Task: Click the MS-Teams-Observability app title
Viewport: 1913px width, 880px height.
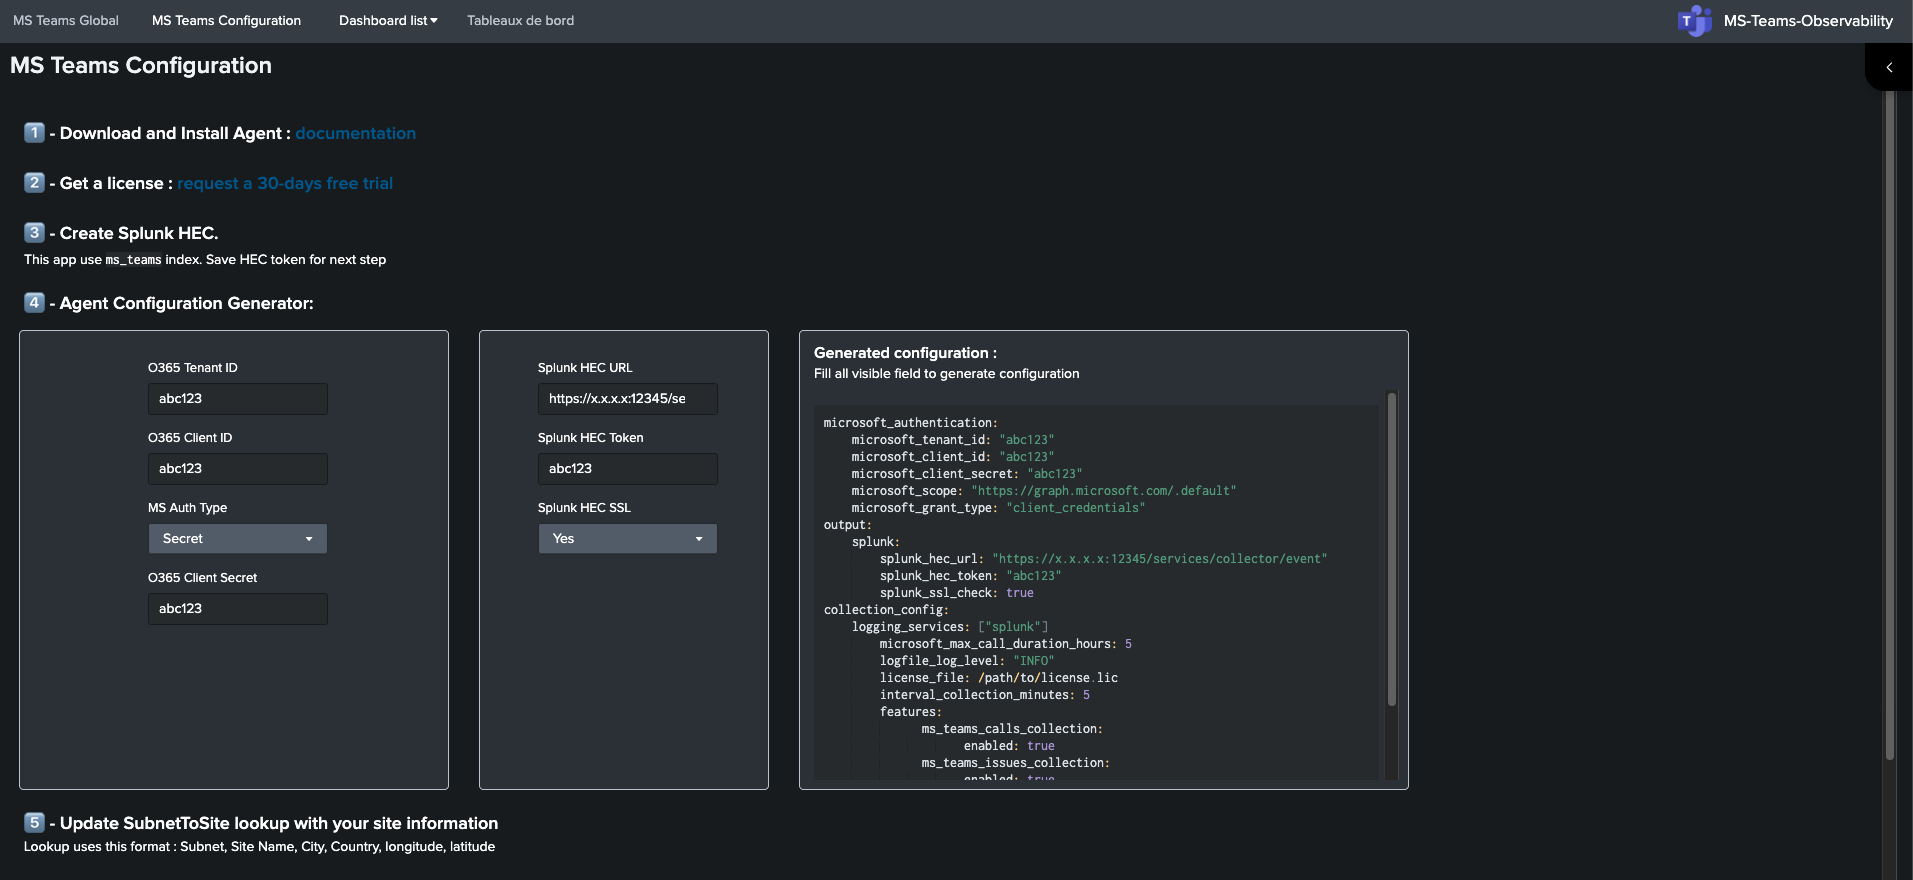Action: click(1808, 21)
